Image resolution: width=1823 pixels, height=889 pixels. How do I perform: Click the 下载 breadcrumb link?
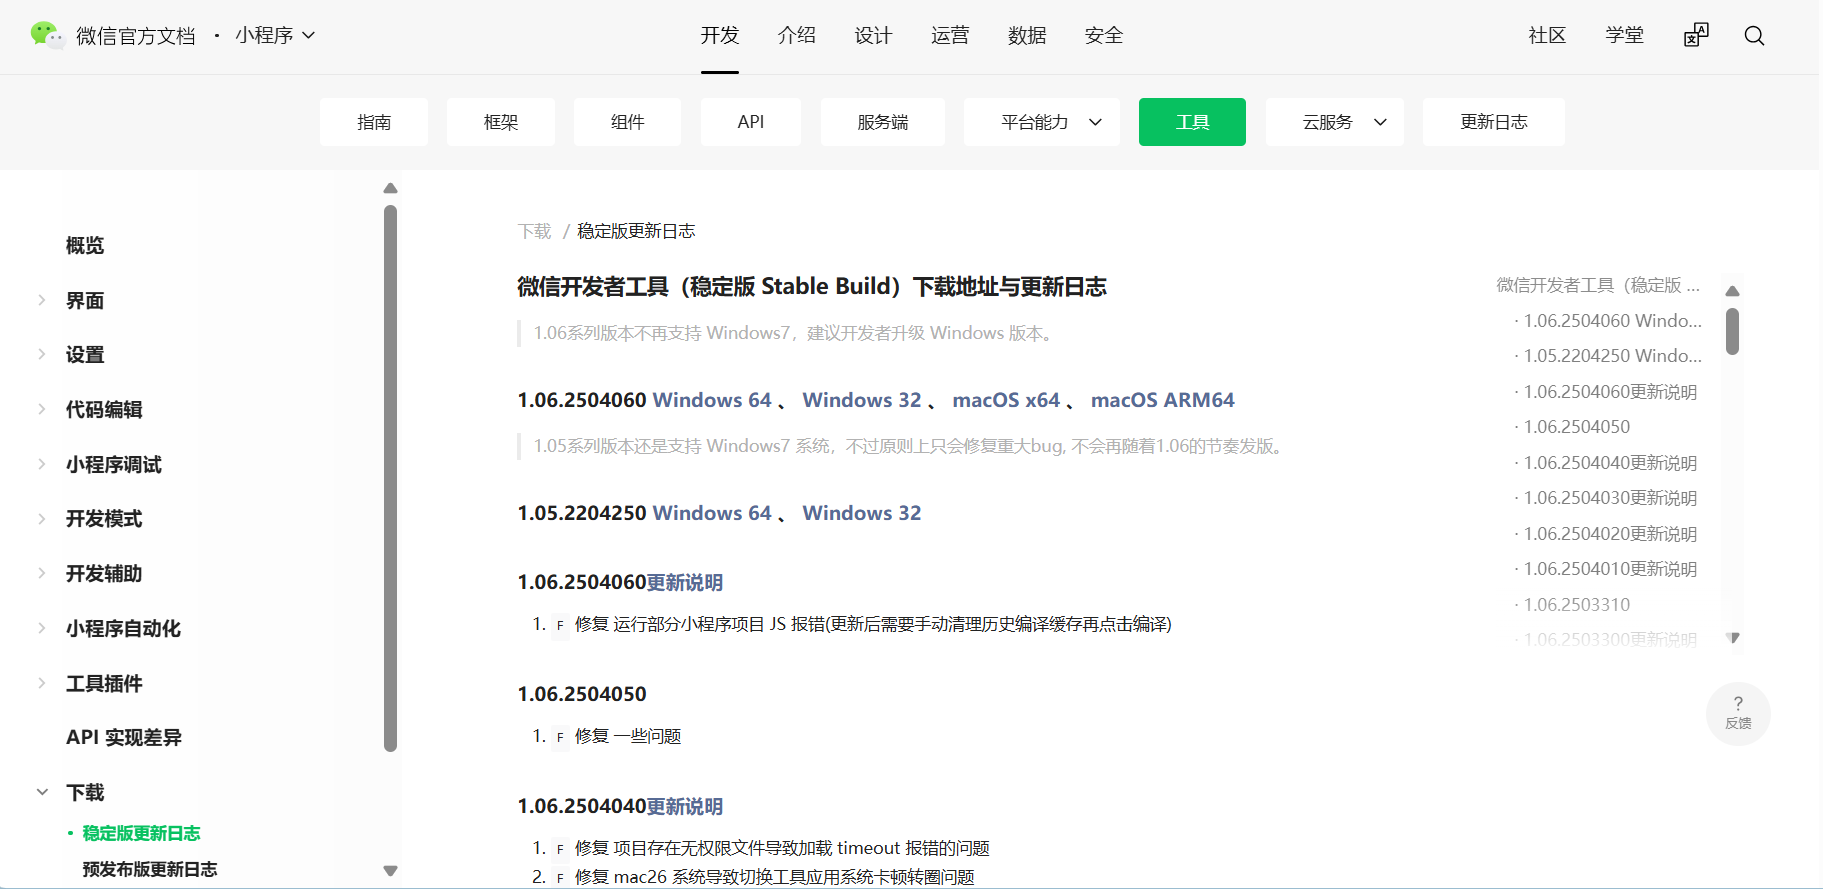535,231
